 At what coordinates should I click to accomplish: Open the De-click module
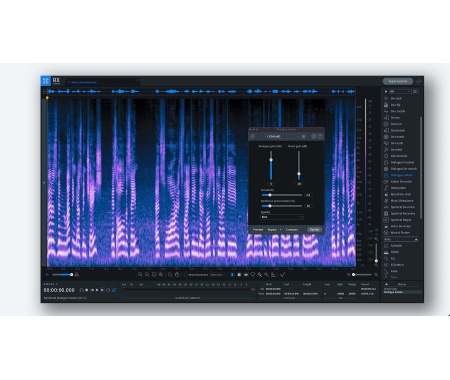396,98
